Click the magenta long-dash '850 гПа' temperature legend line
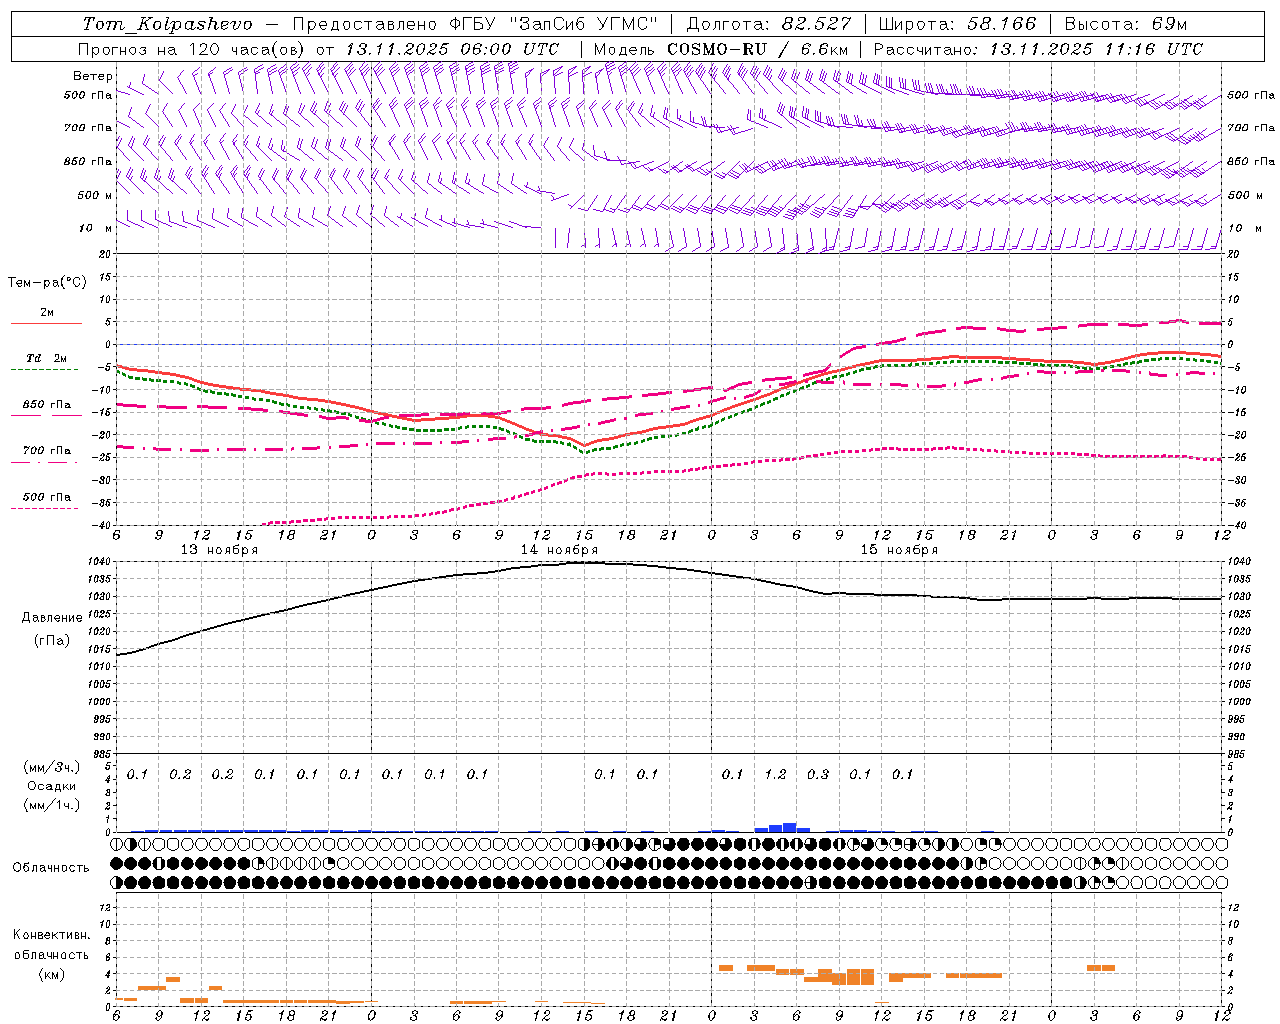 (44, 415)
